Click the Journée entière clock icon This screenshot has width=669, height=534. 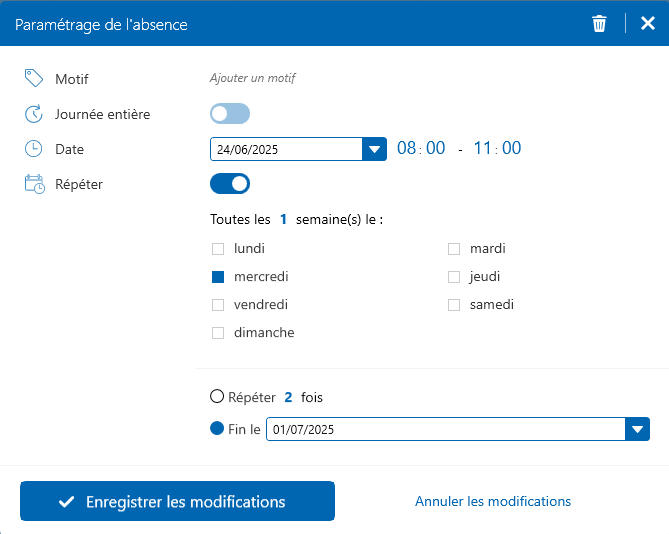pyautogui.click(x=33, y=114)
